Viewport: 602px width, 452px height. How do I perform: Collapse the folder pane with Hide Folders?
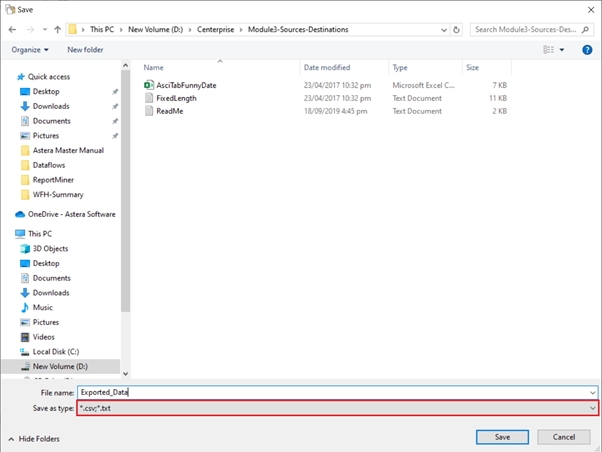click(x=34, y=438)
